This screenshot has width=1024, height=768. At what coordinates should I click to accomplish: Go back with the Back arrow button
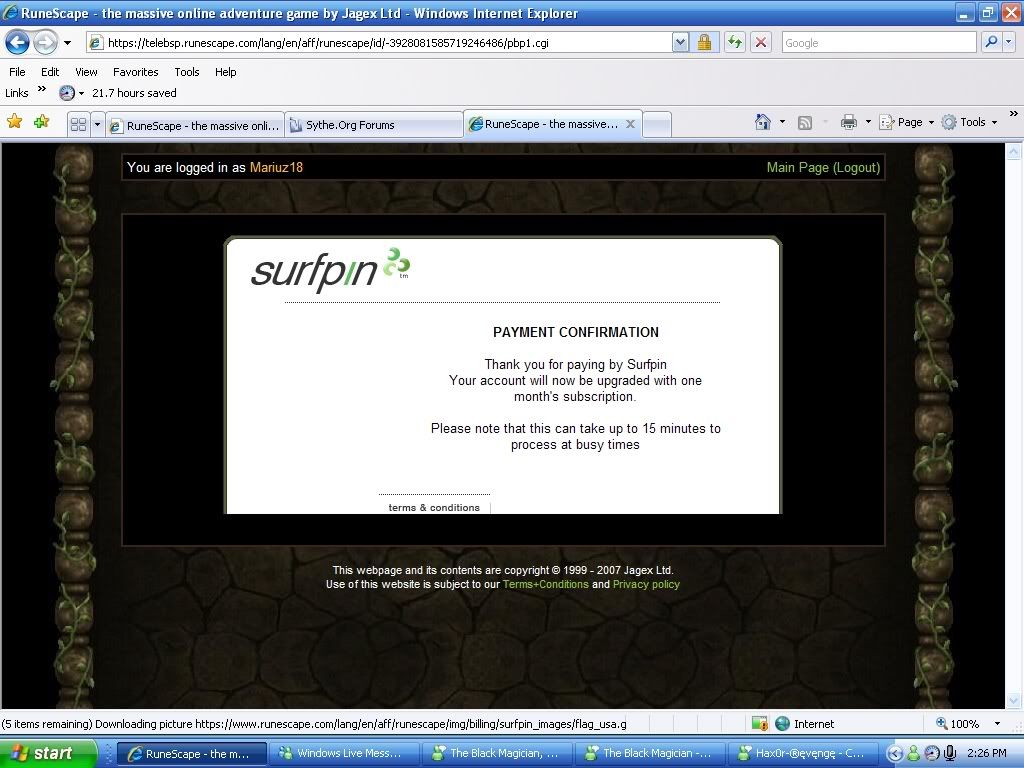point(18,43)
